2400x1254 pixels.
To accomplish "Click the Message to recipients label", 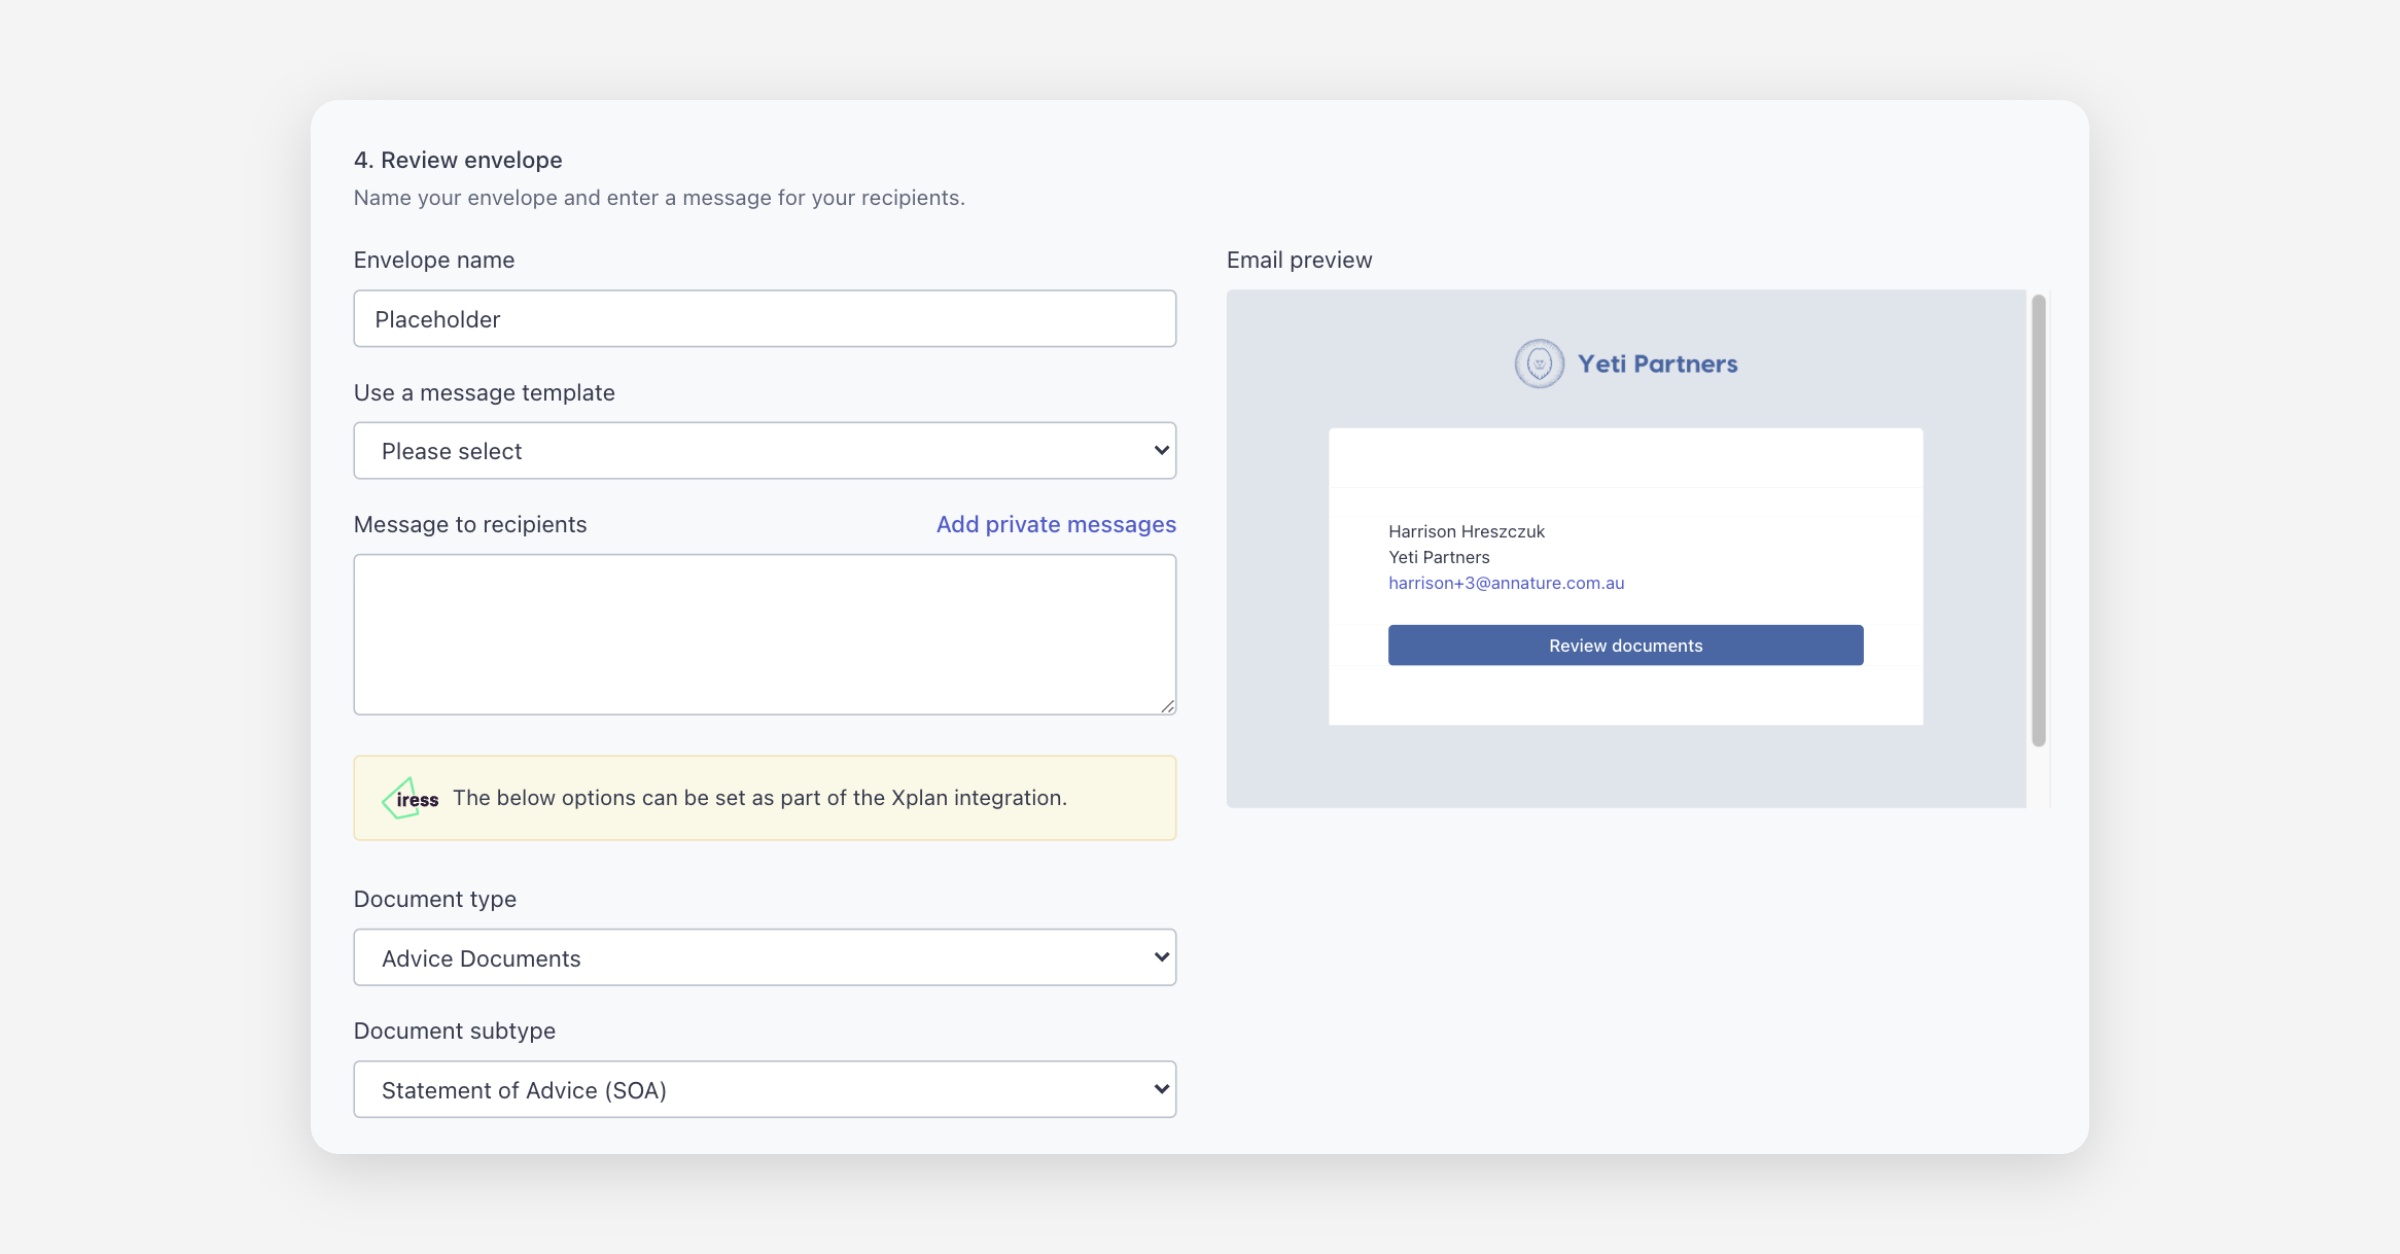I will click(470, 524).
